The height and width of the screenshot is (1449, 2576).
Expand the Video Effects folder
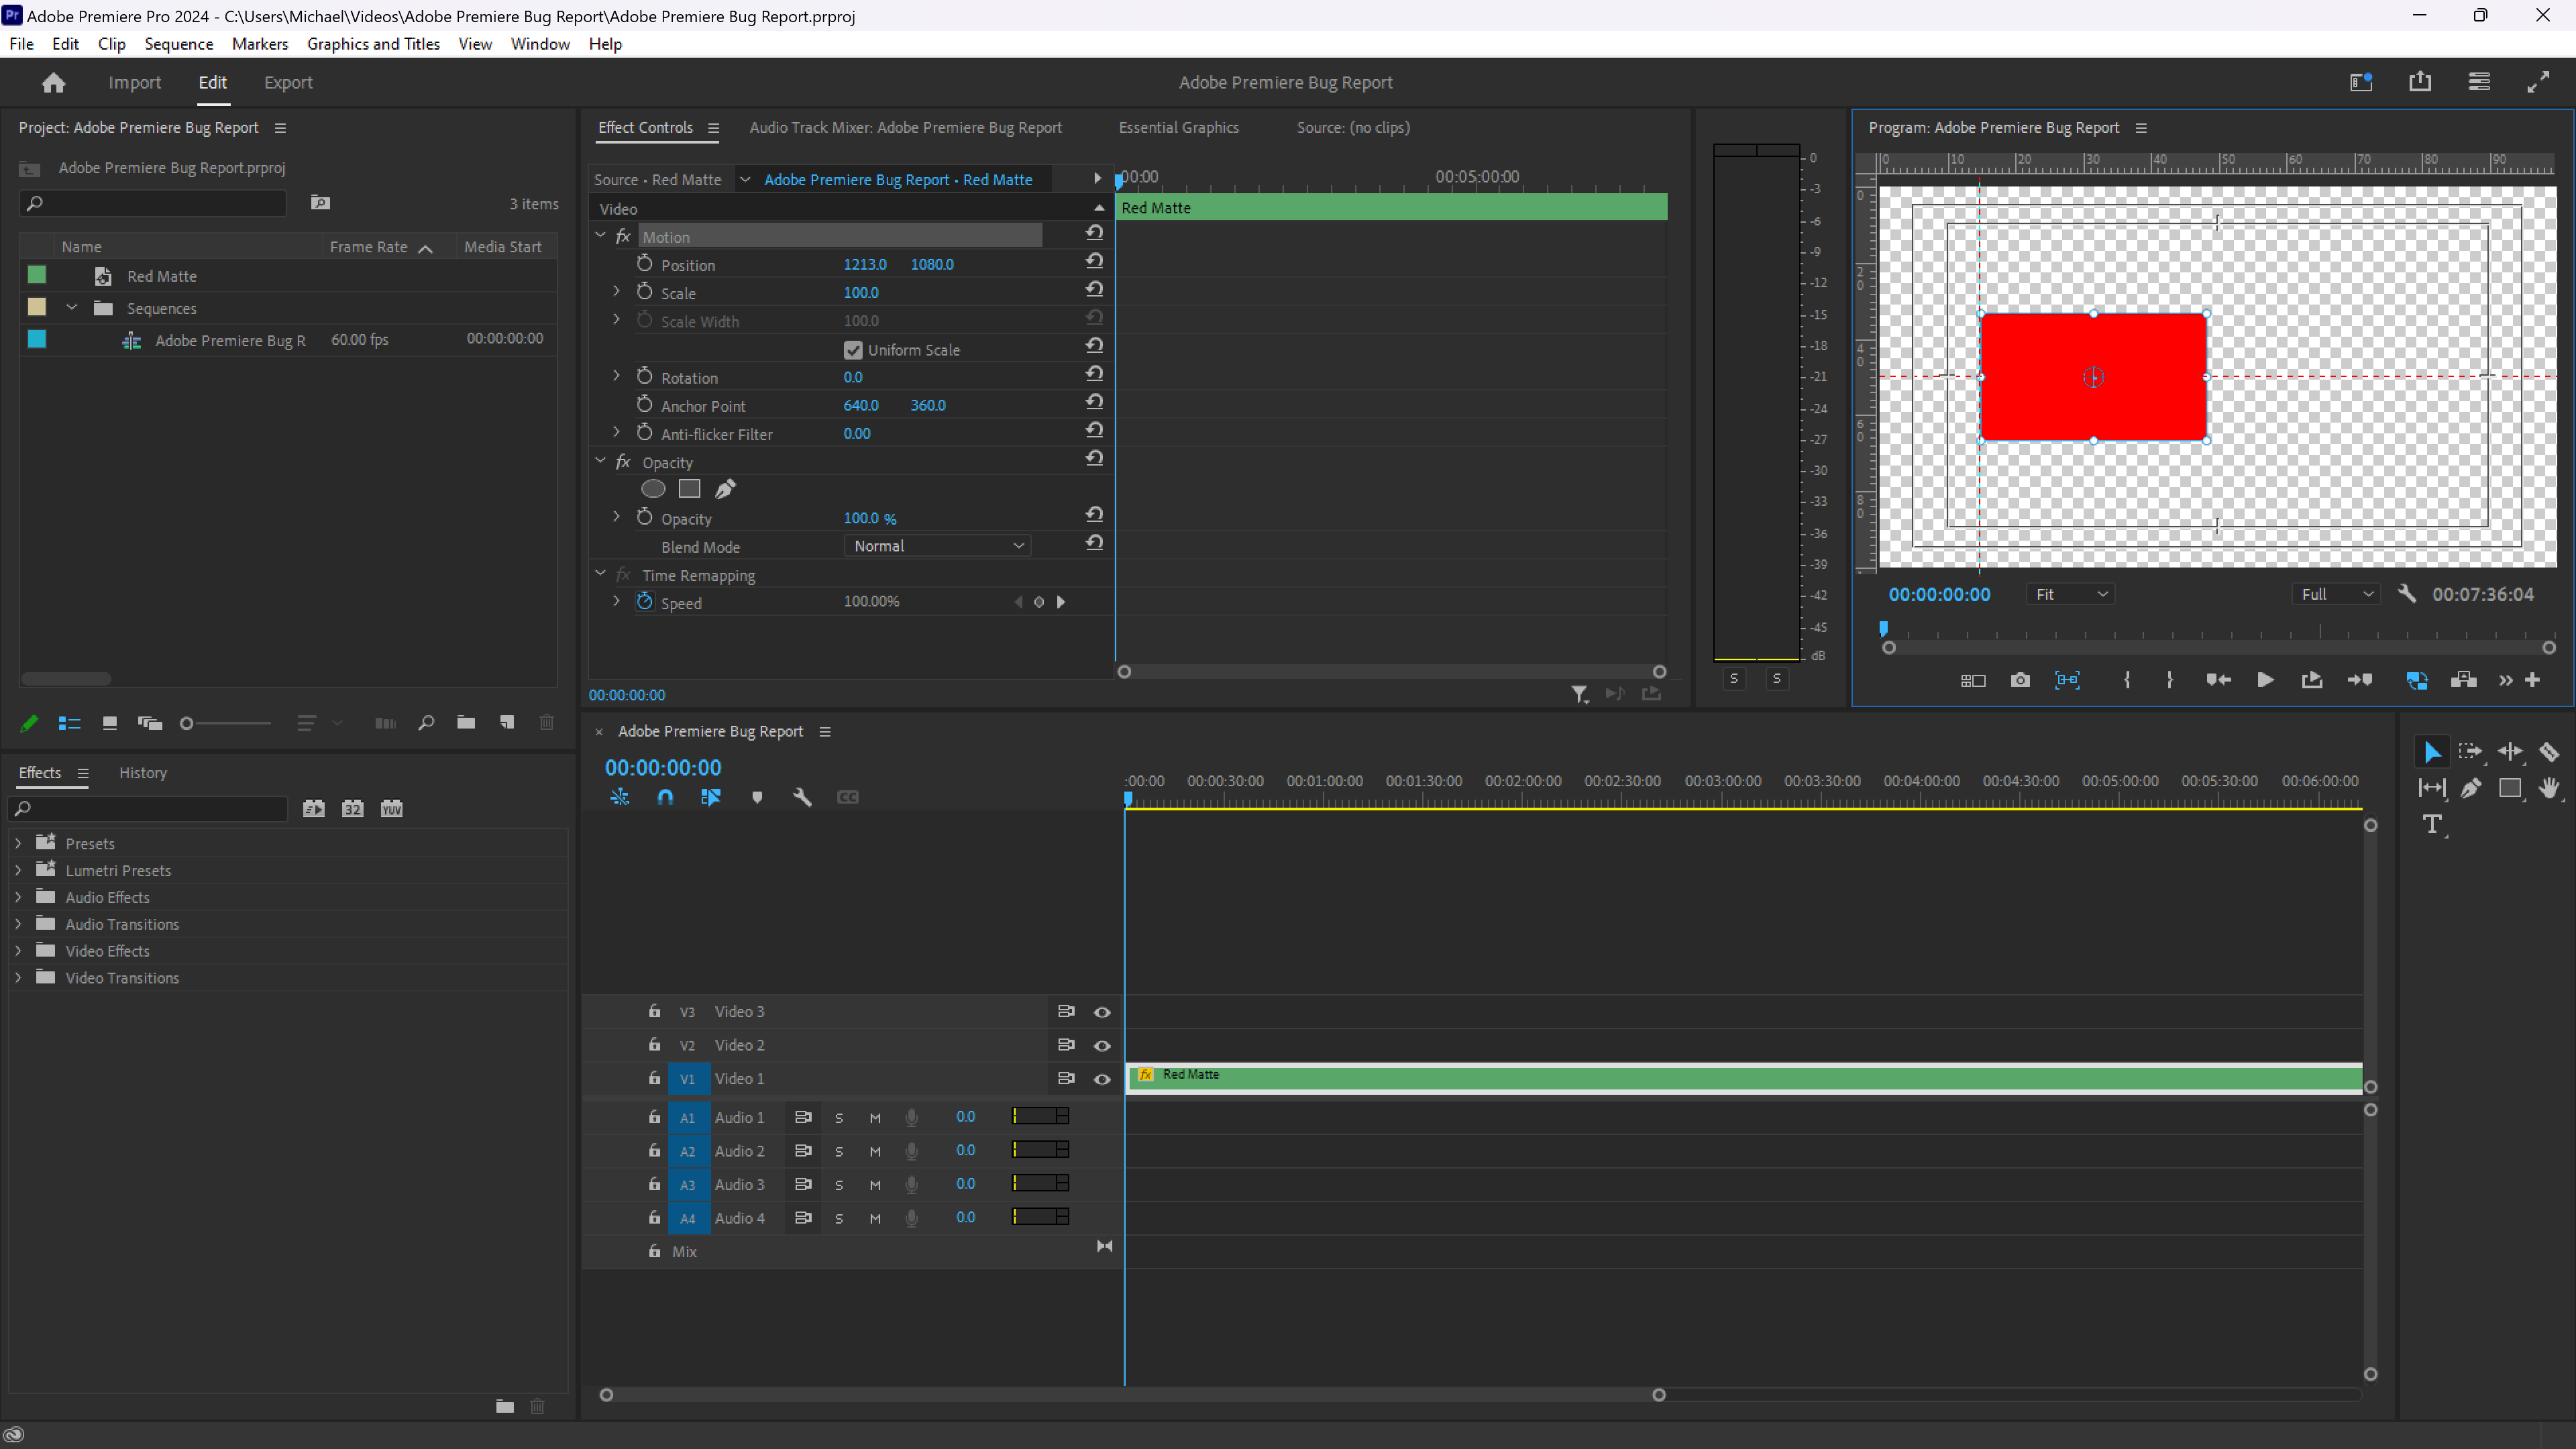(18, 950)
